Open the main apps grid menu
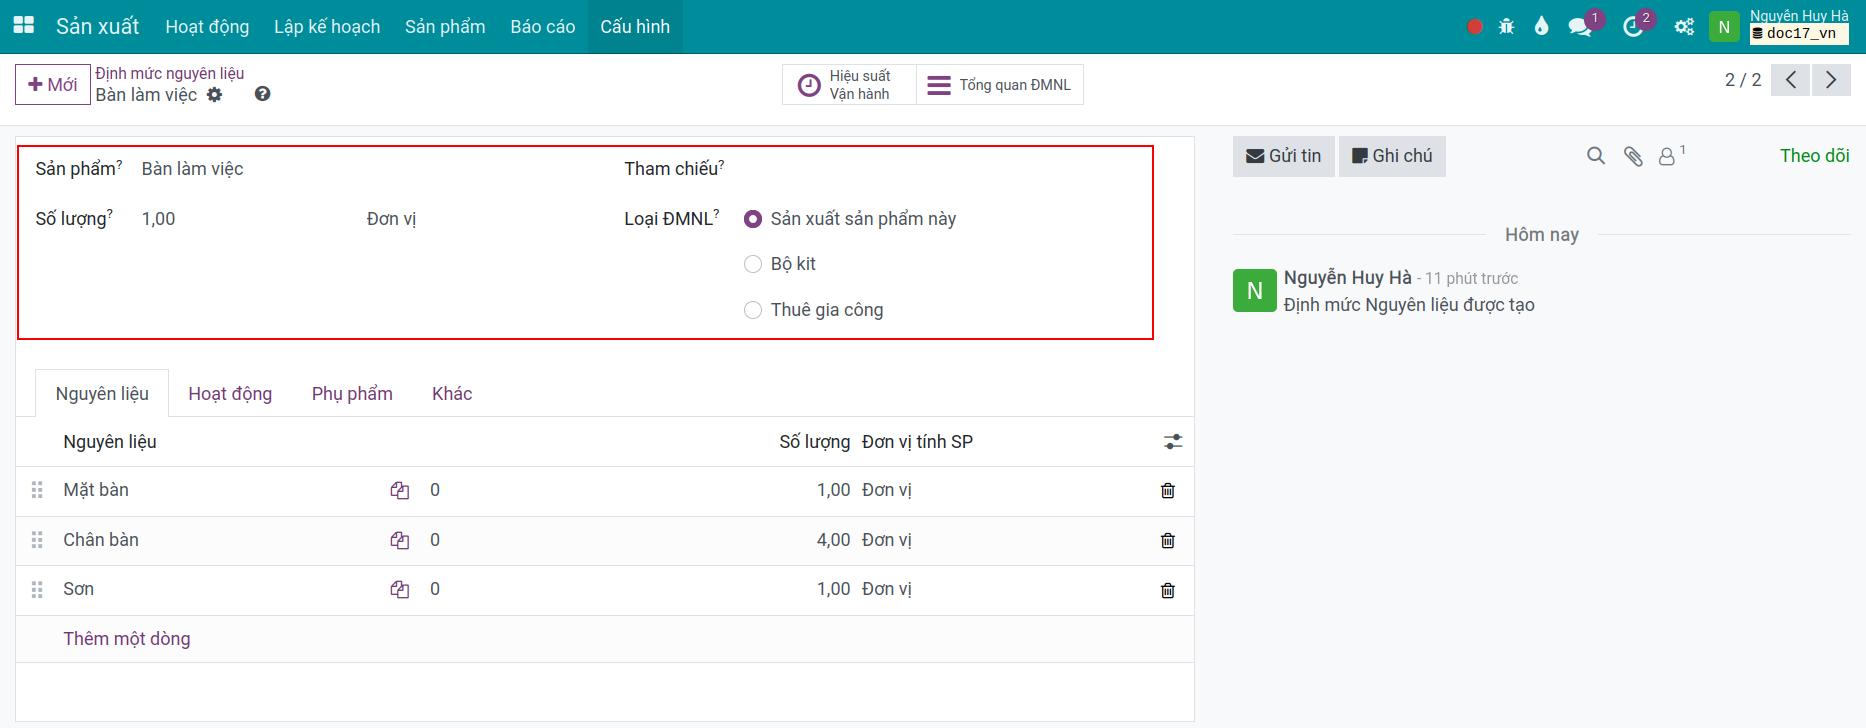 pos(23,26)
